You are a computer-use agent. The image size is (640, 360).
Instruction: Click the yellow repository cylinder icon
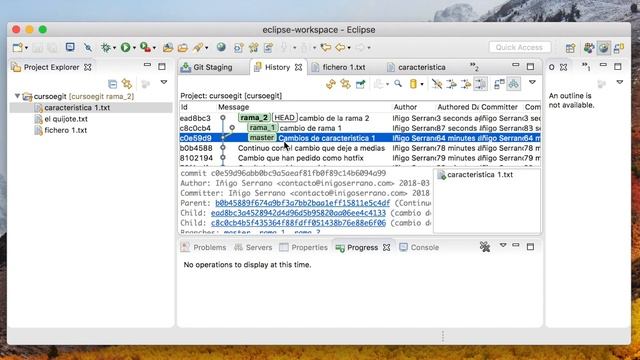coord(413,84)
